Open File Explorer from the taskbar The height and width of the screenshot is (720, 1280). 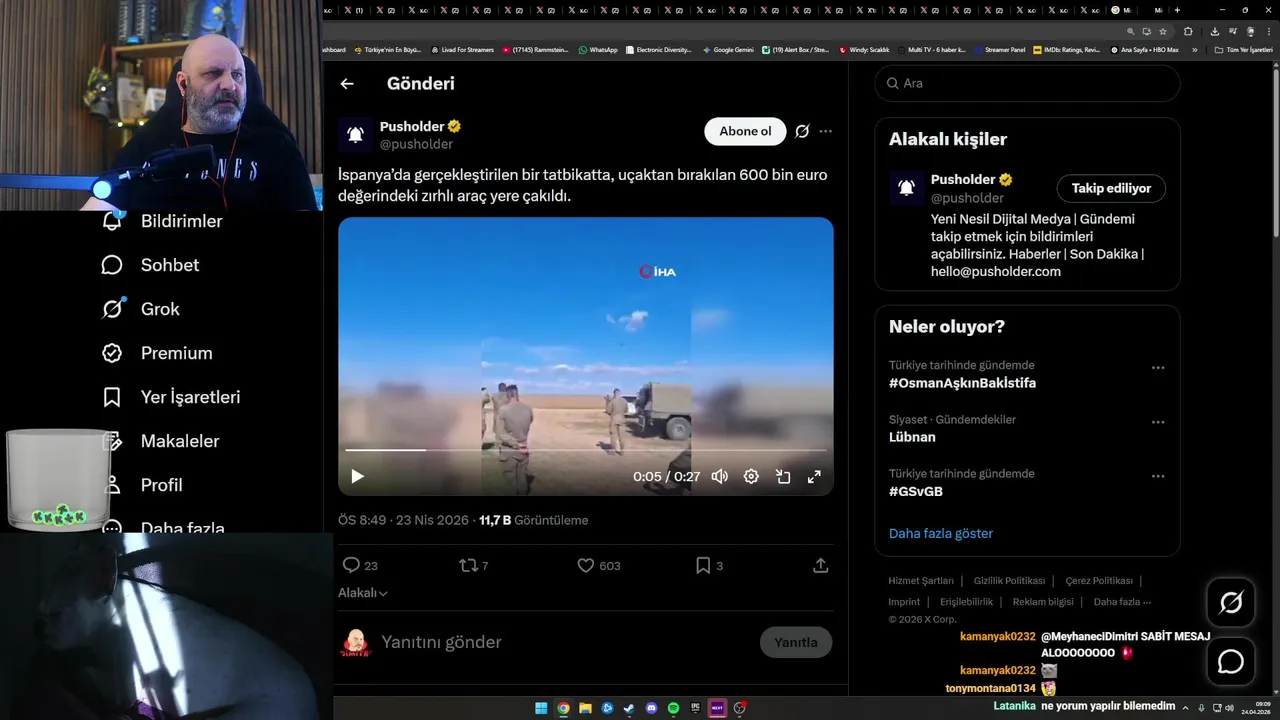[585, 708]
